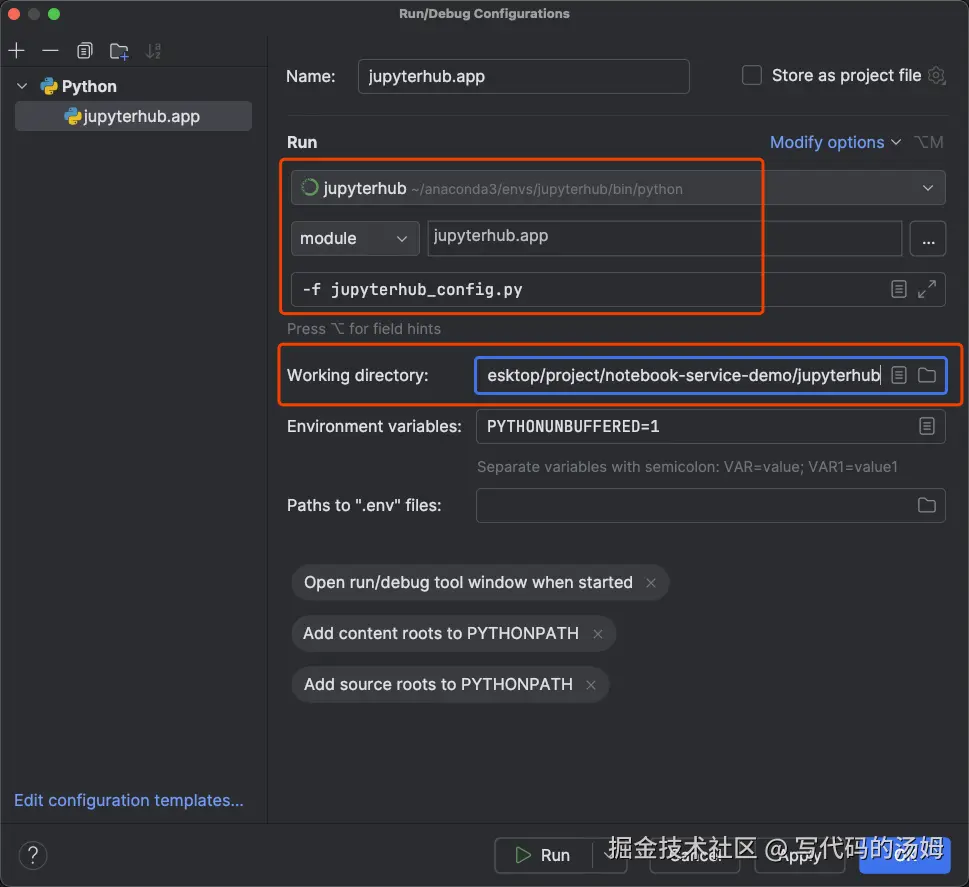Add a new run configuration with the plus icon
The width and height of the screenshot is (969, 887).
click(16, 50)
